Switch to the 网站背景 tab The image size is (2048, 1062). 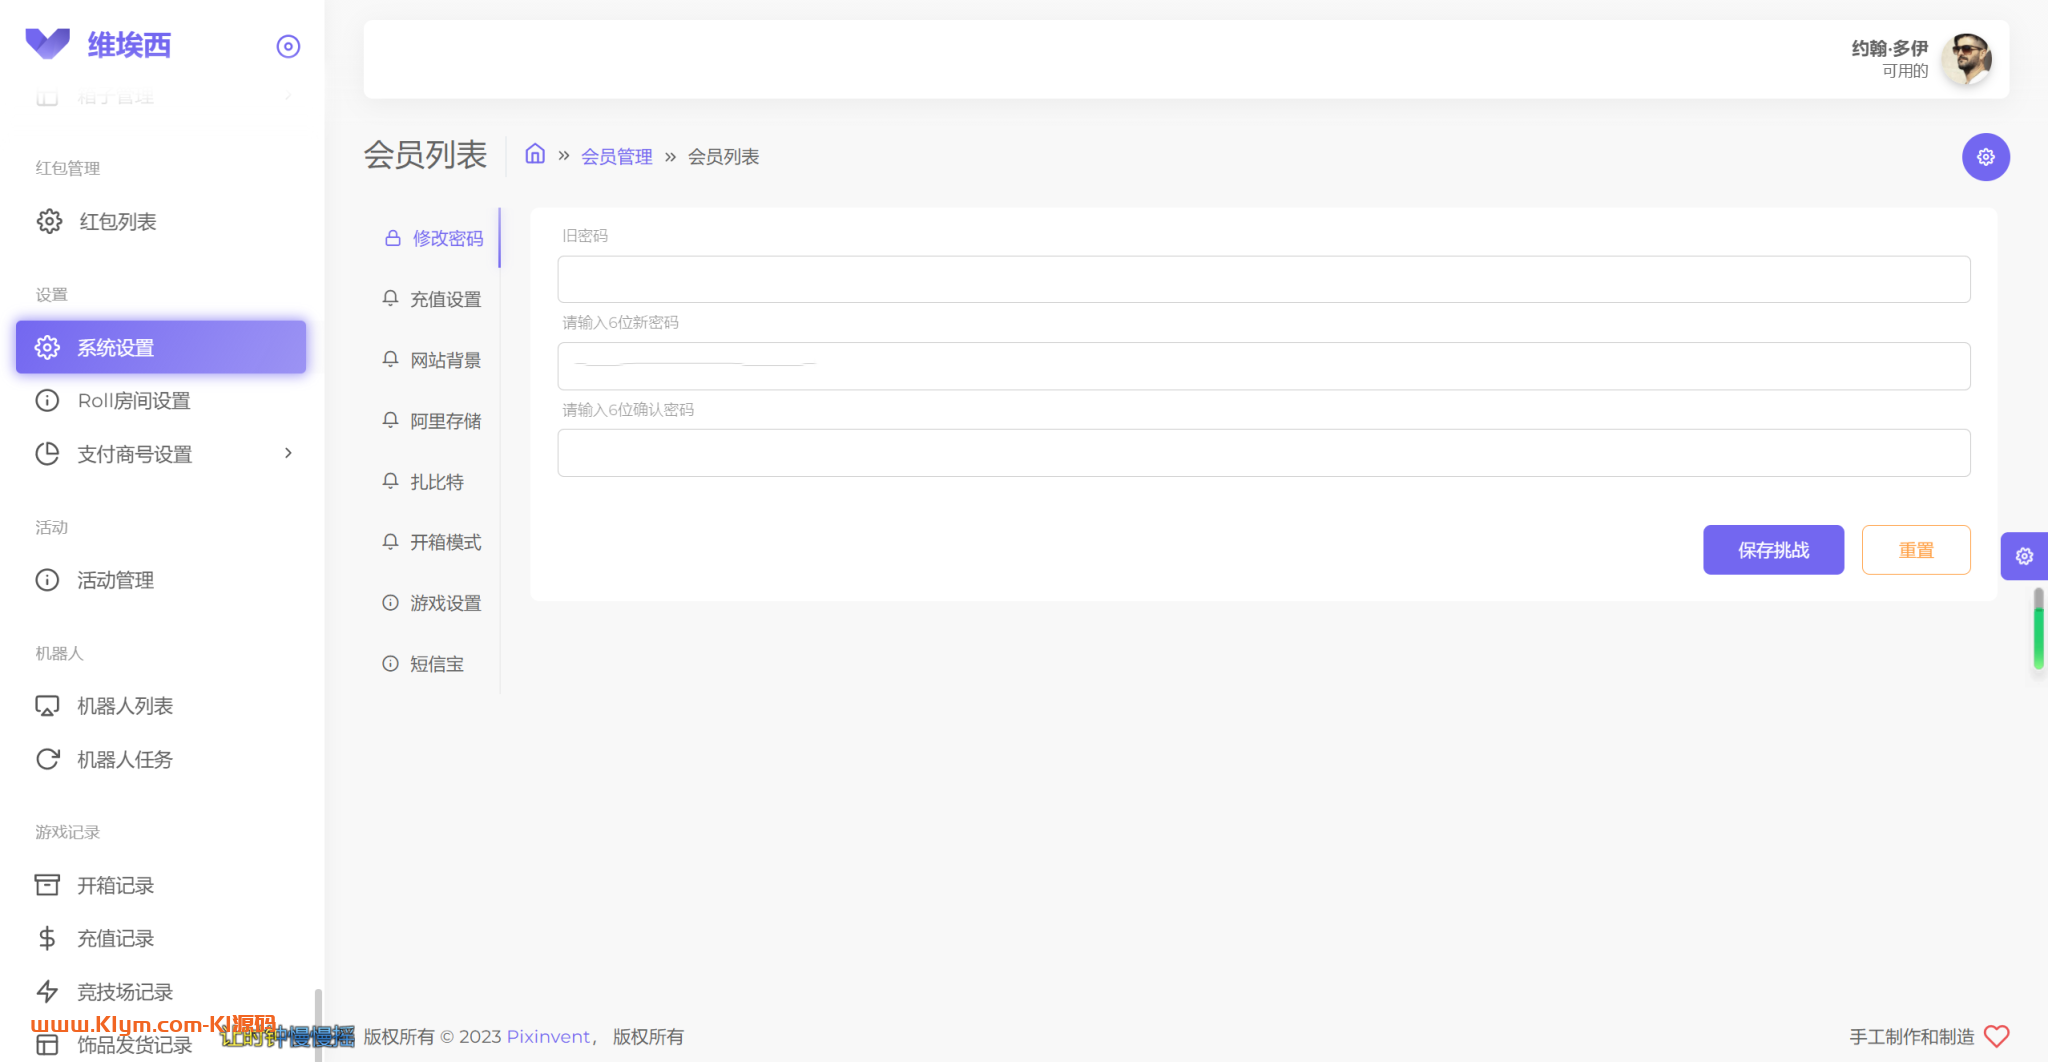(x=434, y=360)
